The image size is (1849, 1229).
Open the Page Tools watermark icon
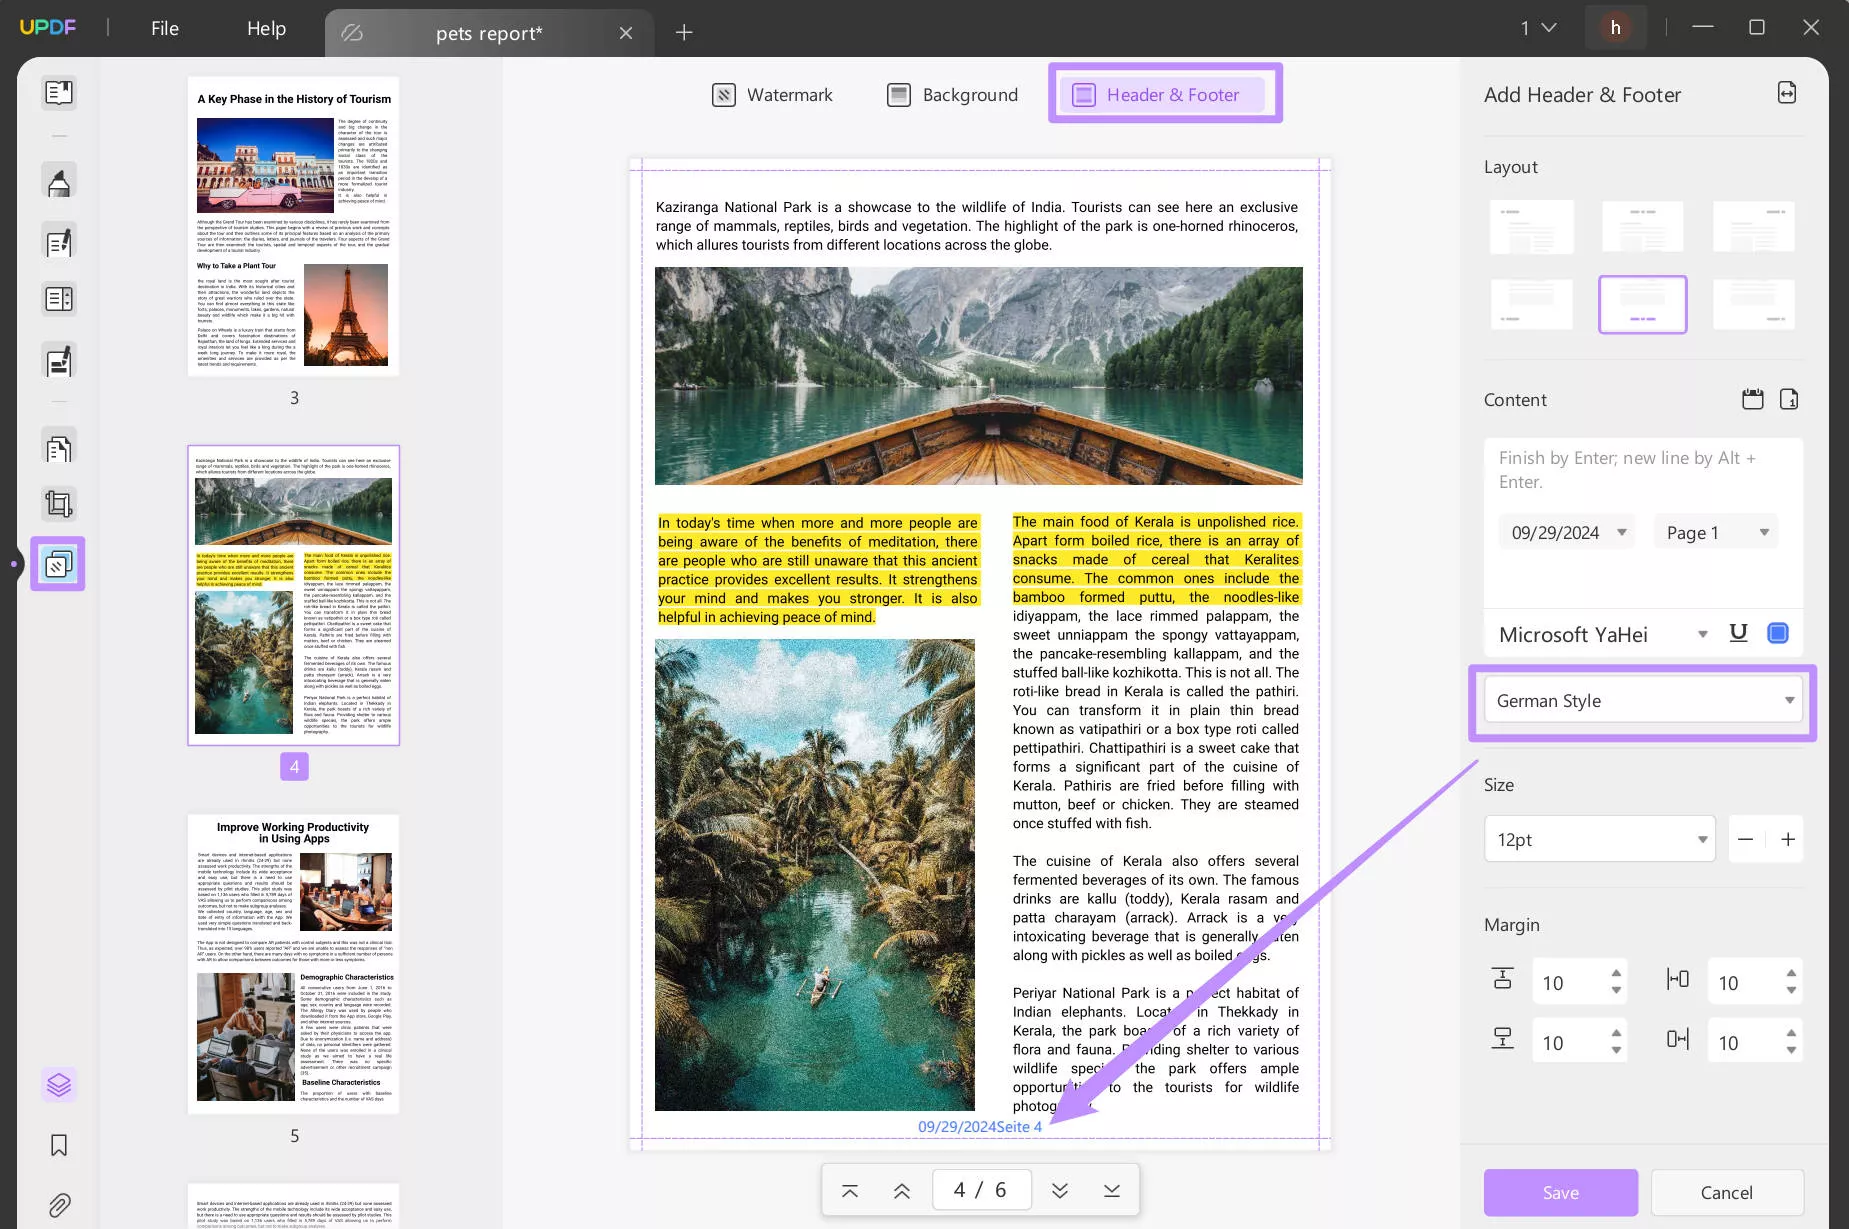(x=58, y=564)
